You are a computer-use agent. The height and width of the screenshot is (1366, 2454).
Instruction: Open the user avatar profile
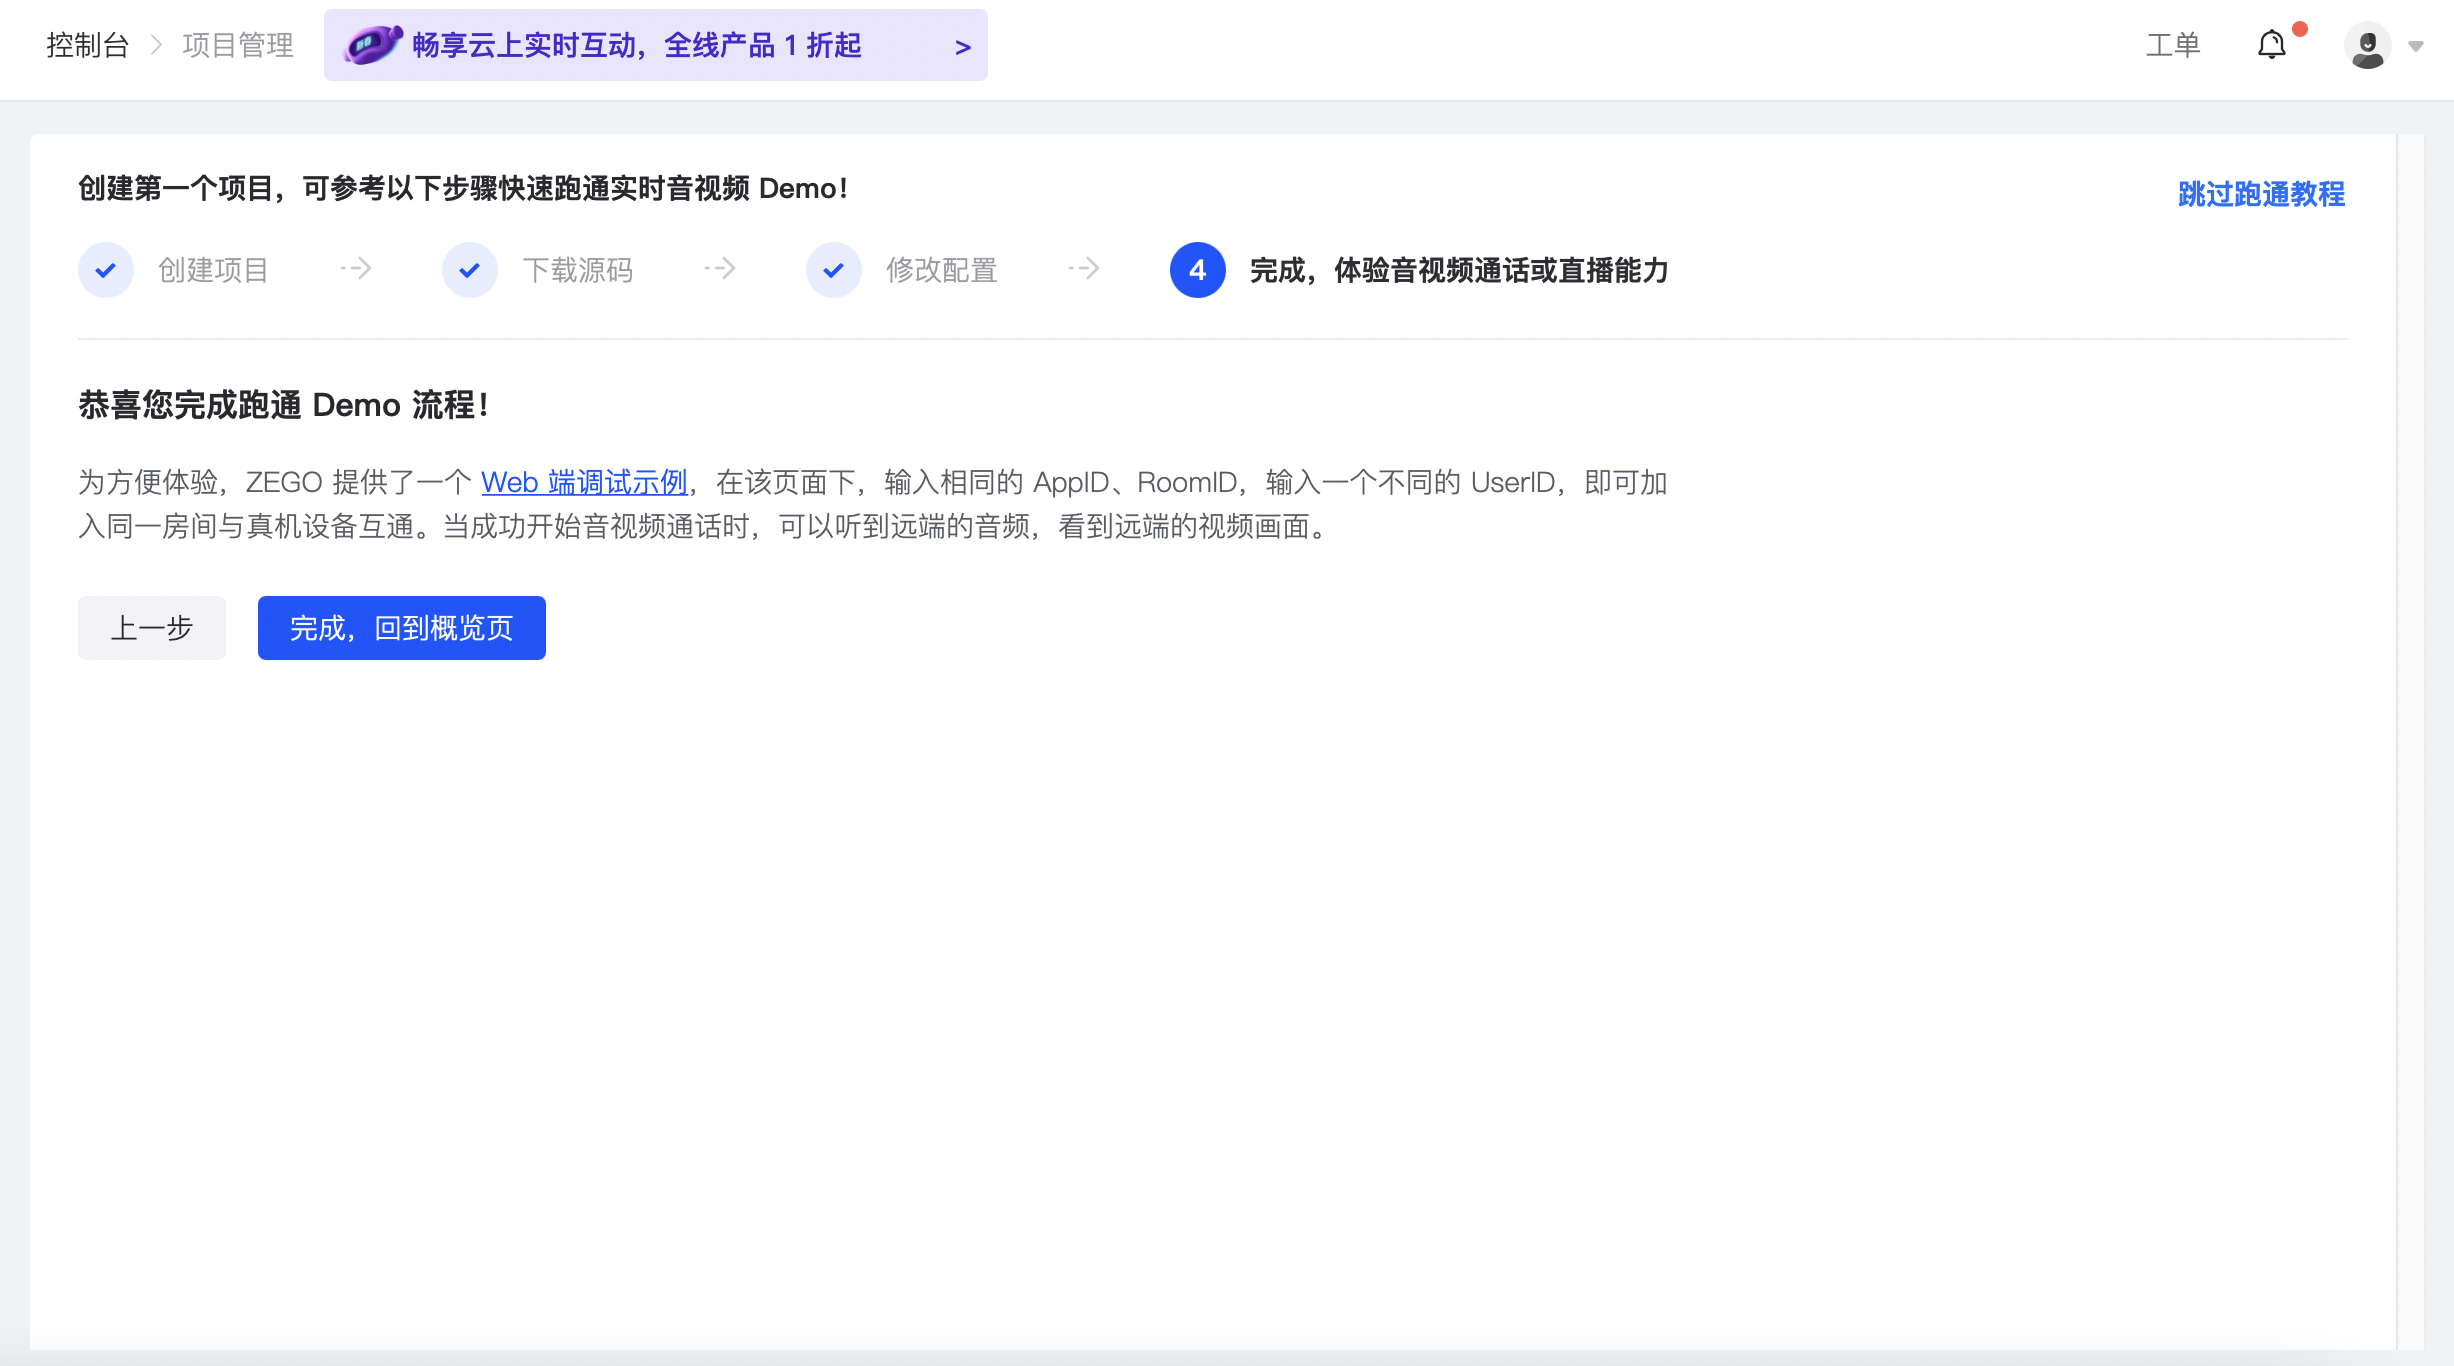coord(2367,46)
